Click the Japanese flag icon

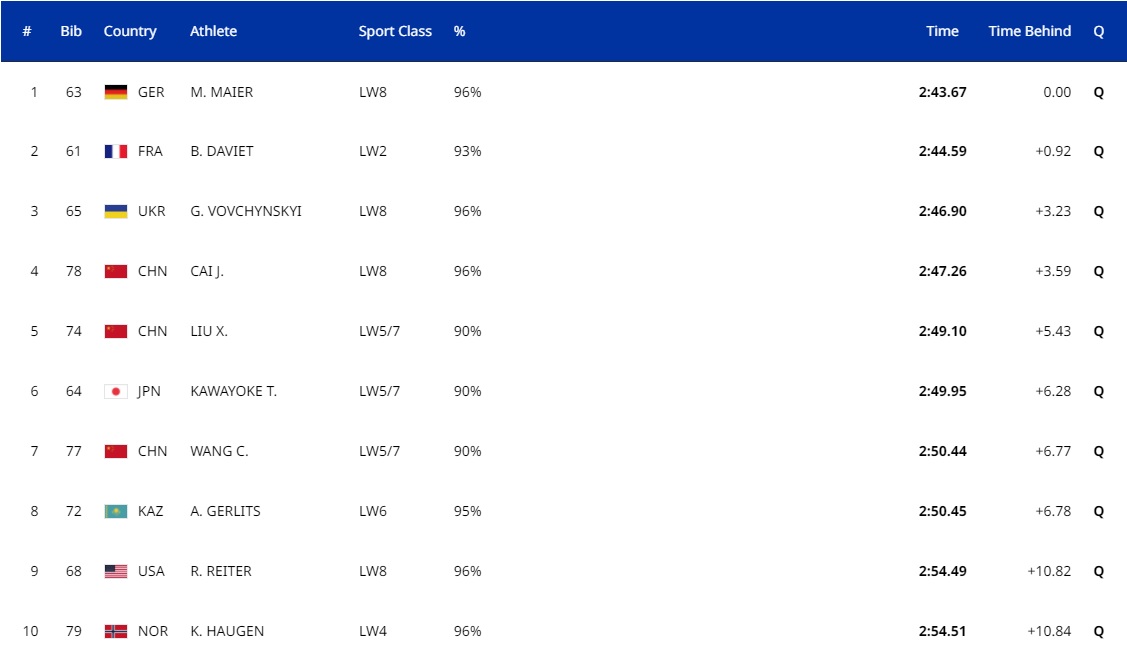(x=116, y=392)
